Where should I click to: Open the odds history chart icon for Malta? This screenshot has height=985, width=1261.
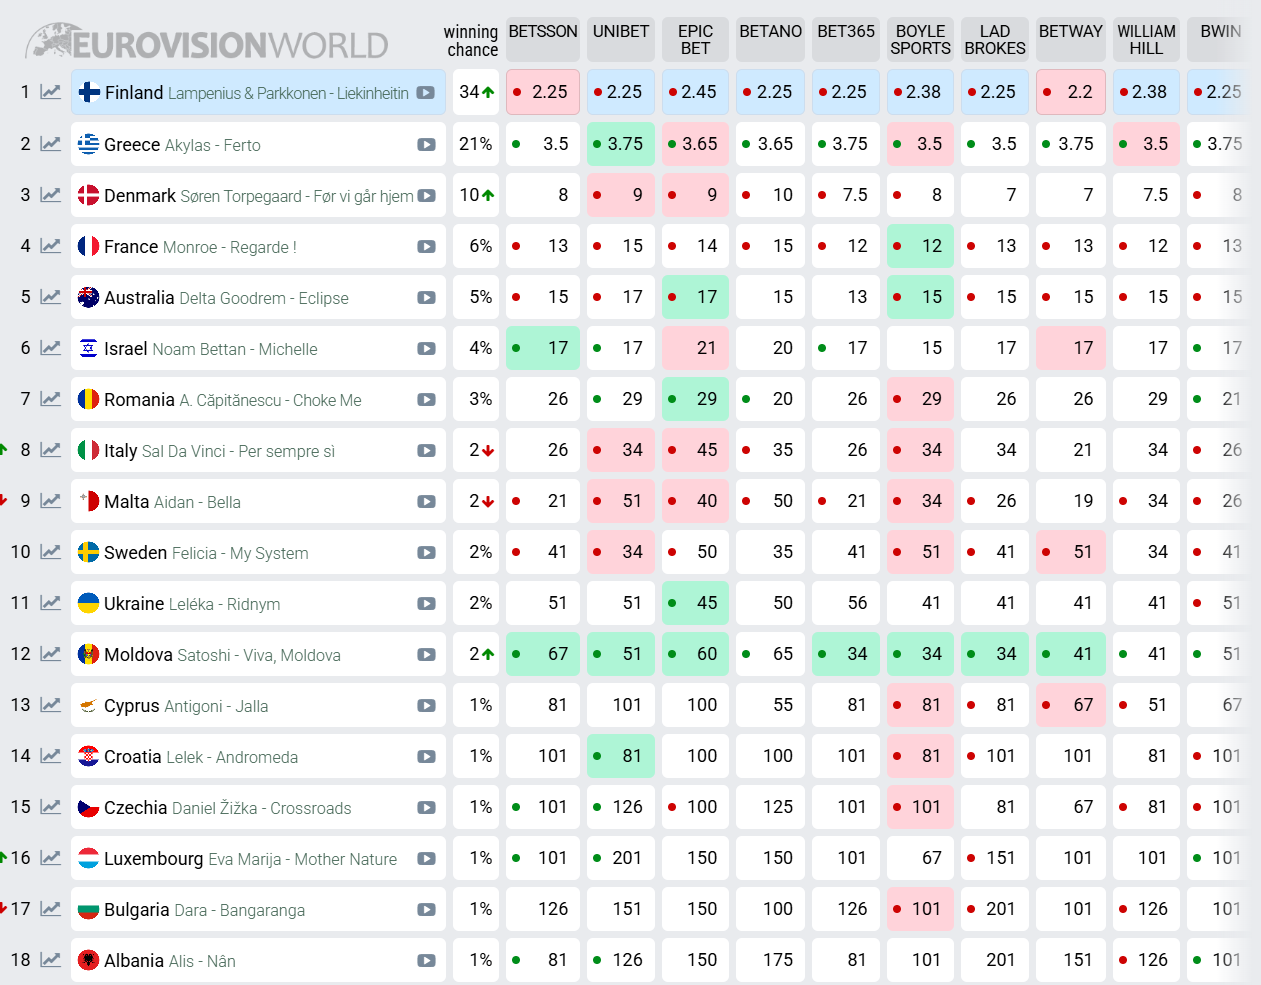click(x=51, y=501)
